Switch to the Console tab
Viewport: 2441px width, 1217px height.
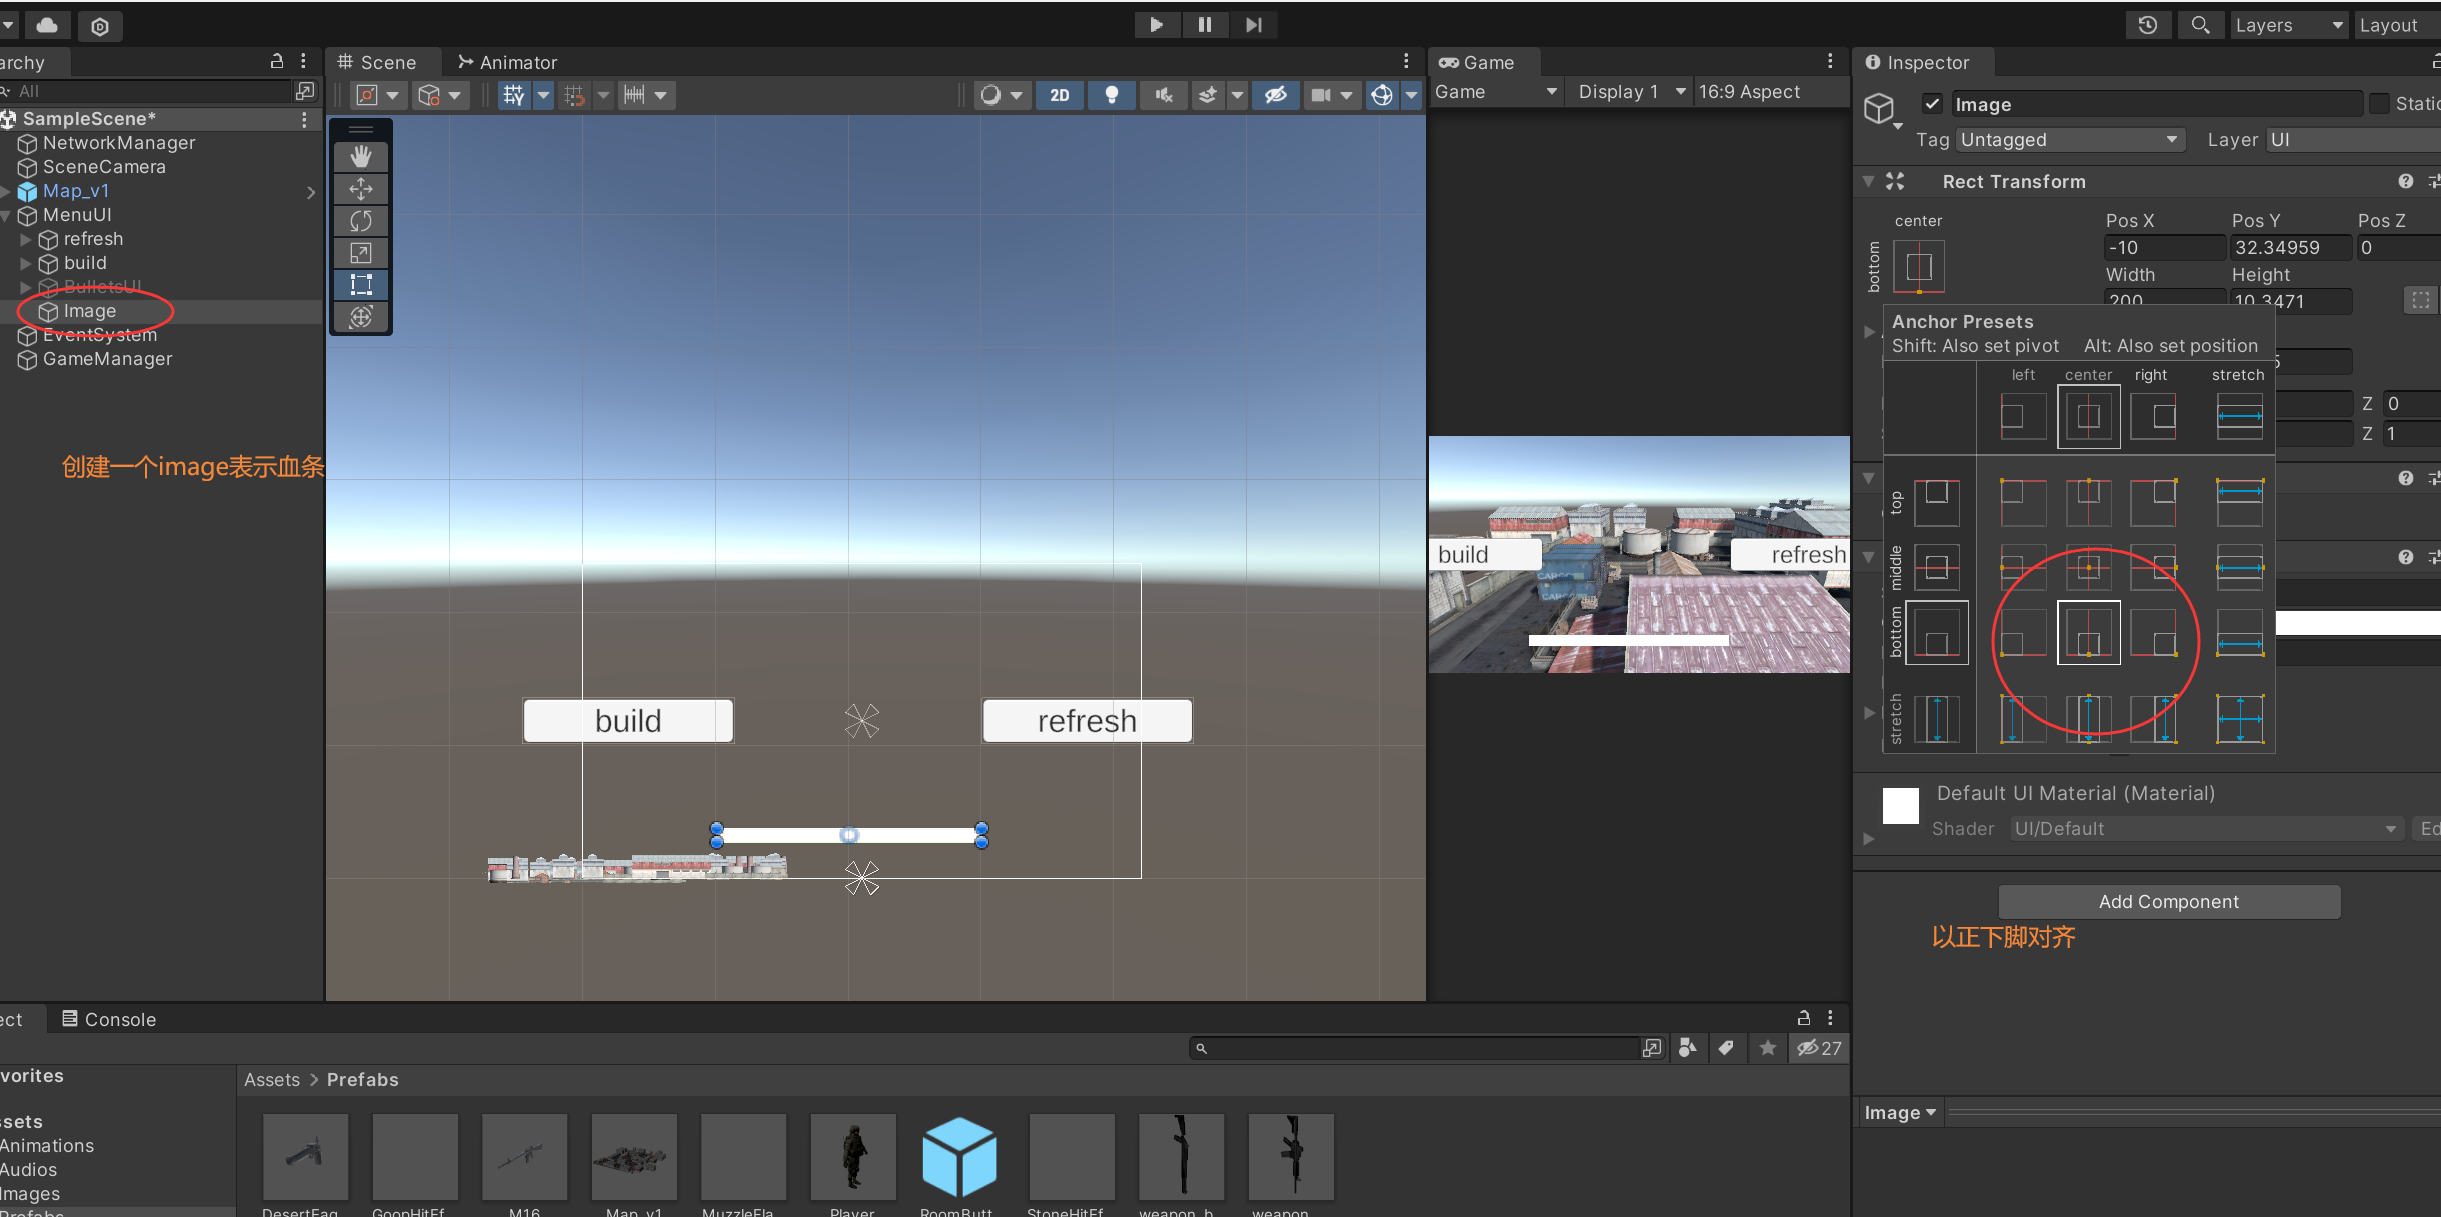(x=110, y=1019)
